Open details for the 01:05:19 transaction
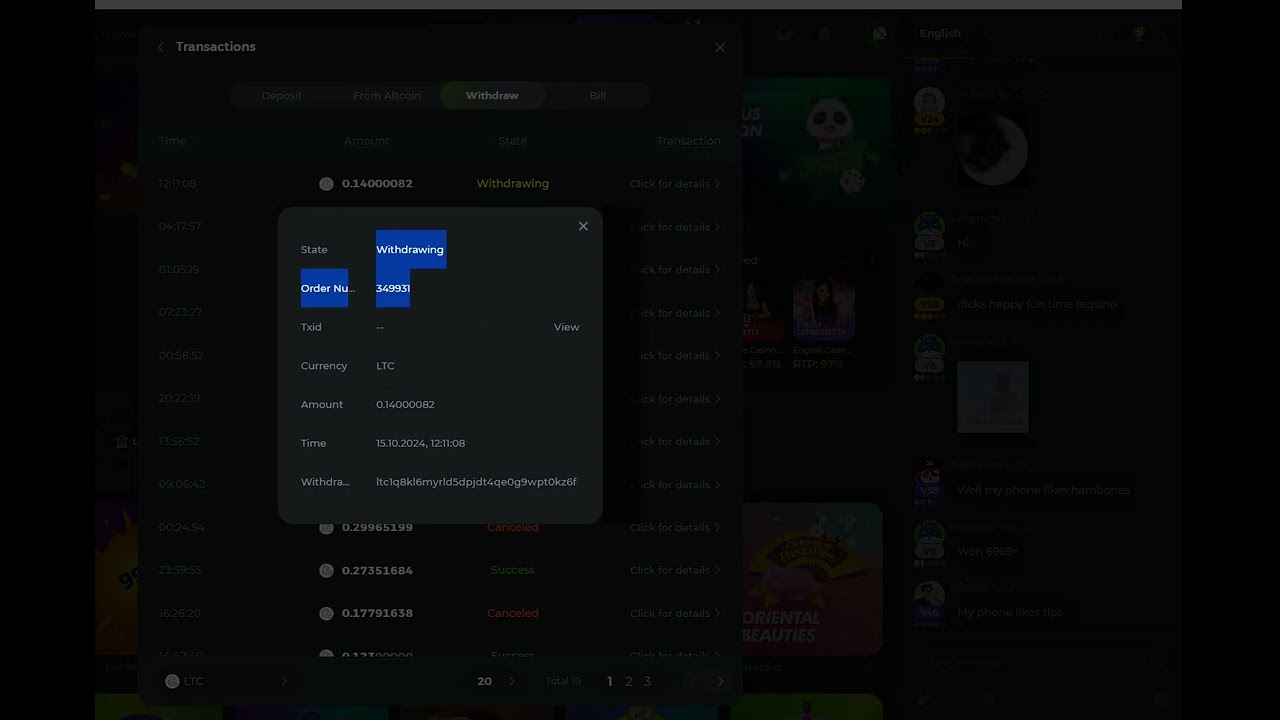 675,269
